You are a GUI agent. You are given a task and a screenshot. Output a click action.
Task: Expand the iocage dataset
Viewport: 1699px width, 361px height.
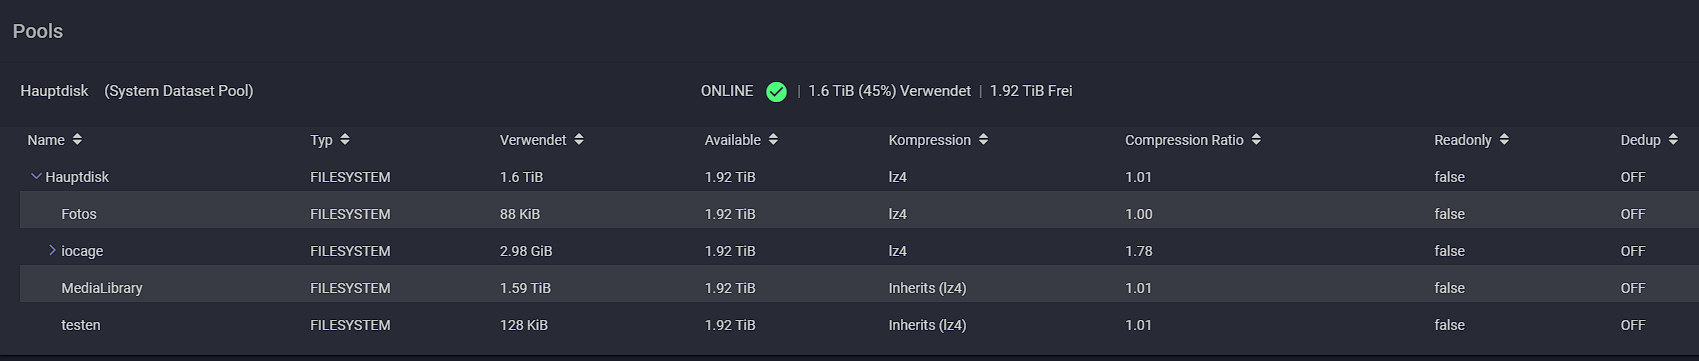[x=52, y=250]
